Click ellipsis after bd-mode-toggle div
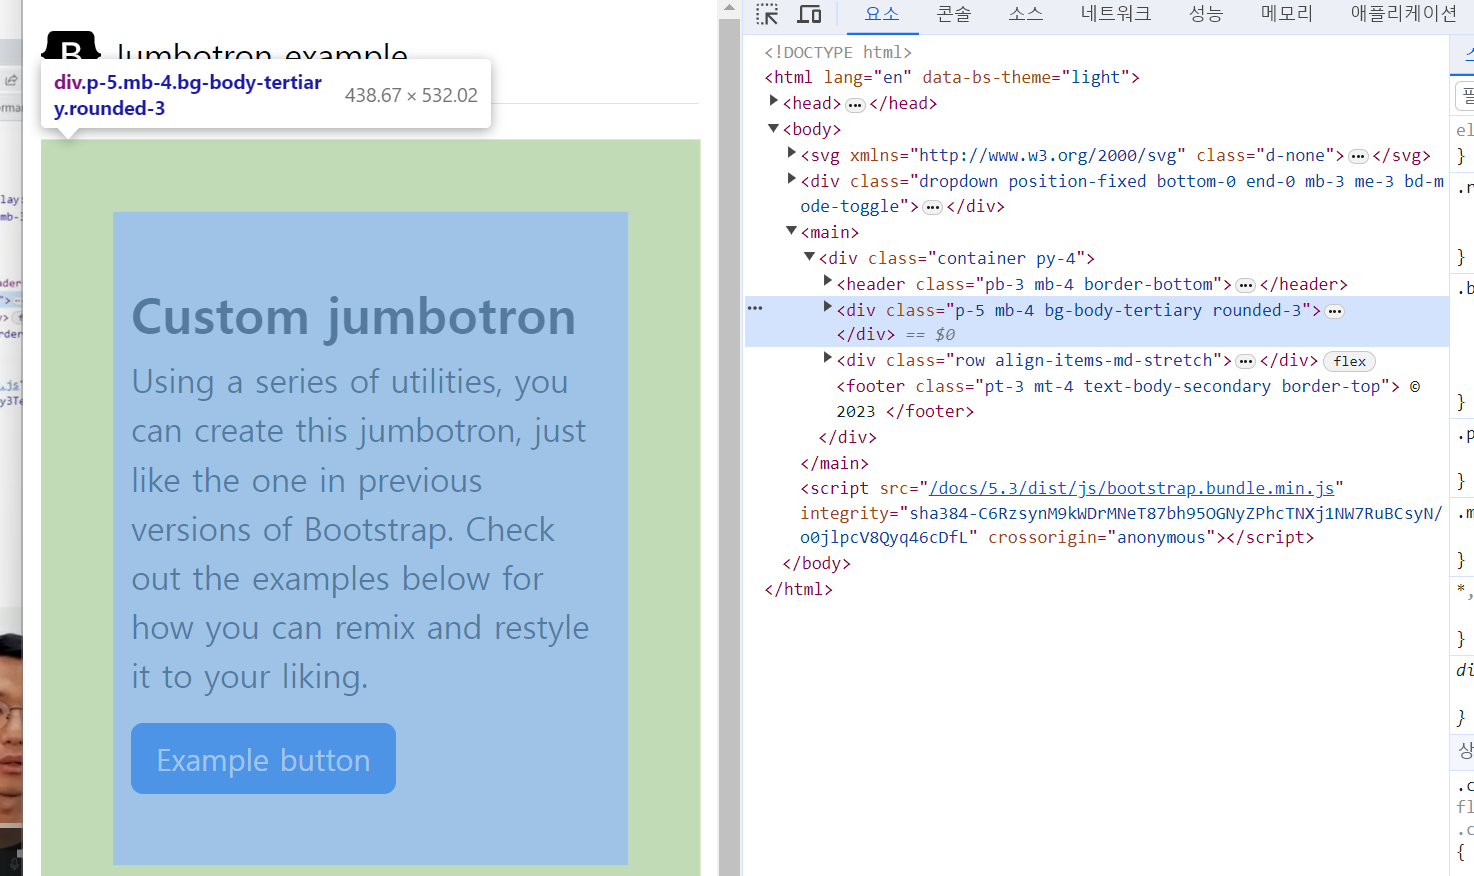Image resolution: width=1474 pixels, height=876 pixels. 932,207
